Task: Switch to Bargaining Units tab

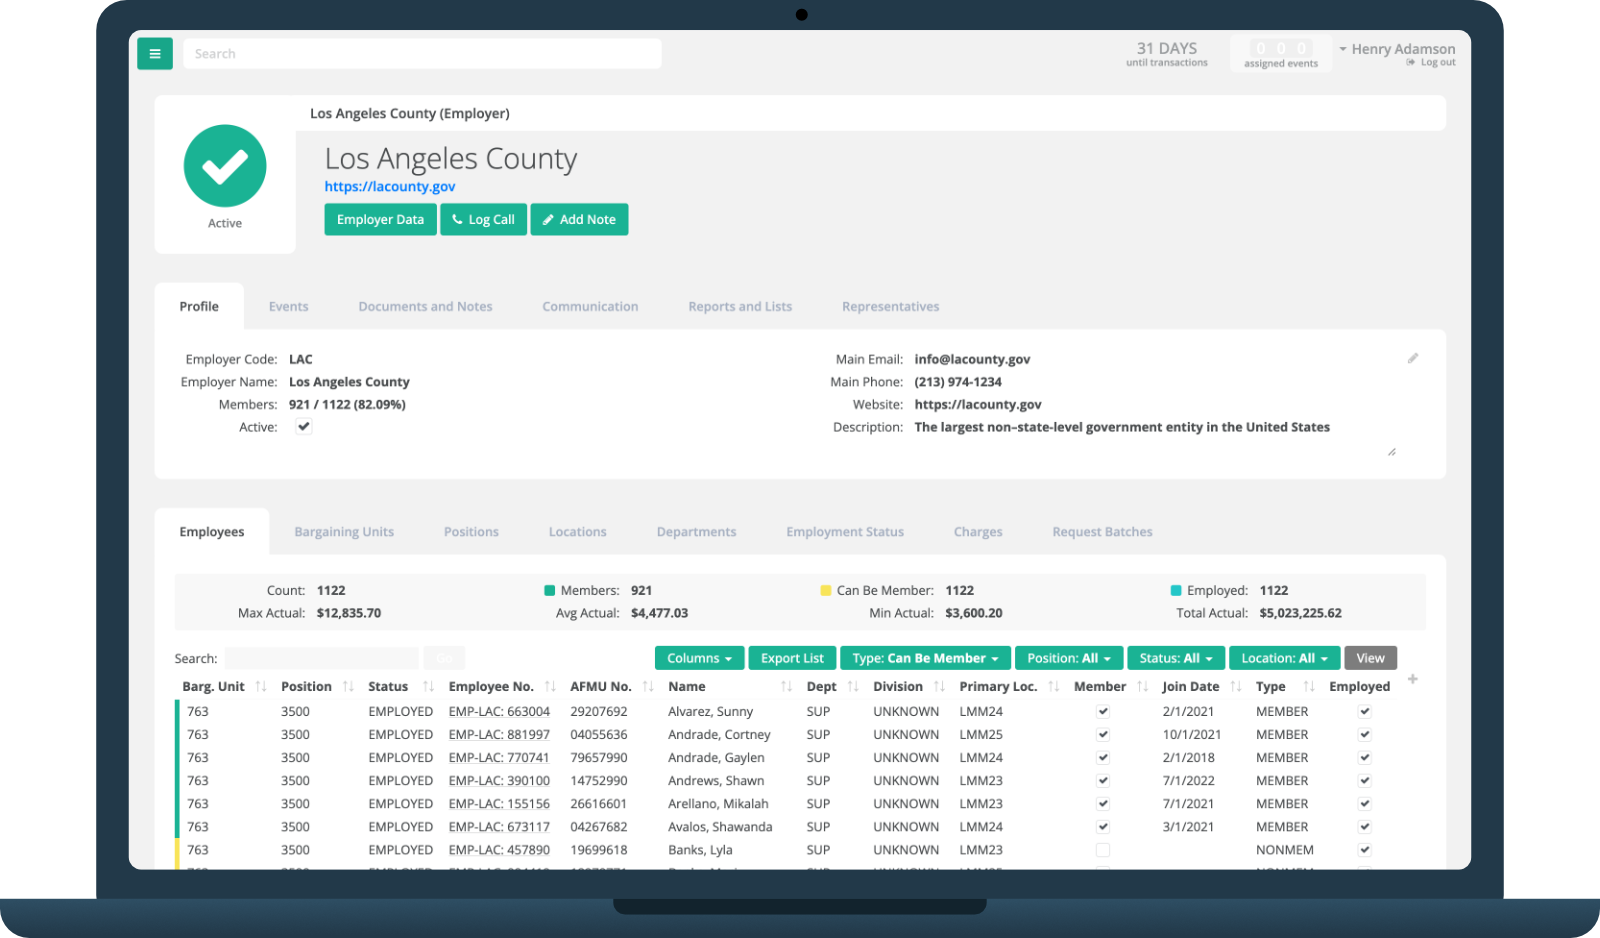Action: 344,532
